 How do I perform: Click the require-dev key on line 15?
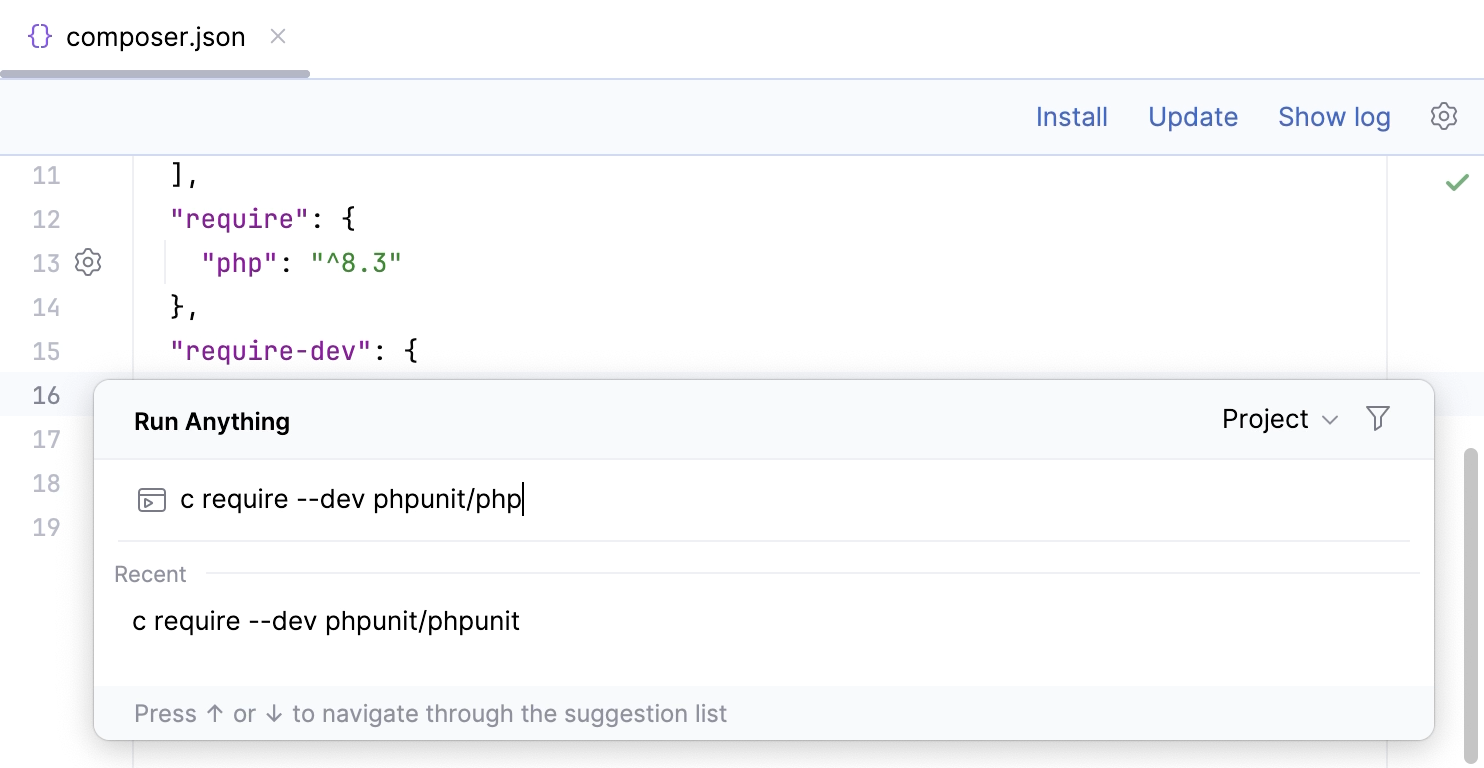(270, 351)
